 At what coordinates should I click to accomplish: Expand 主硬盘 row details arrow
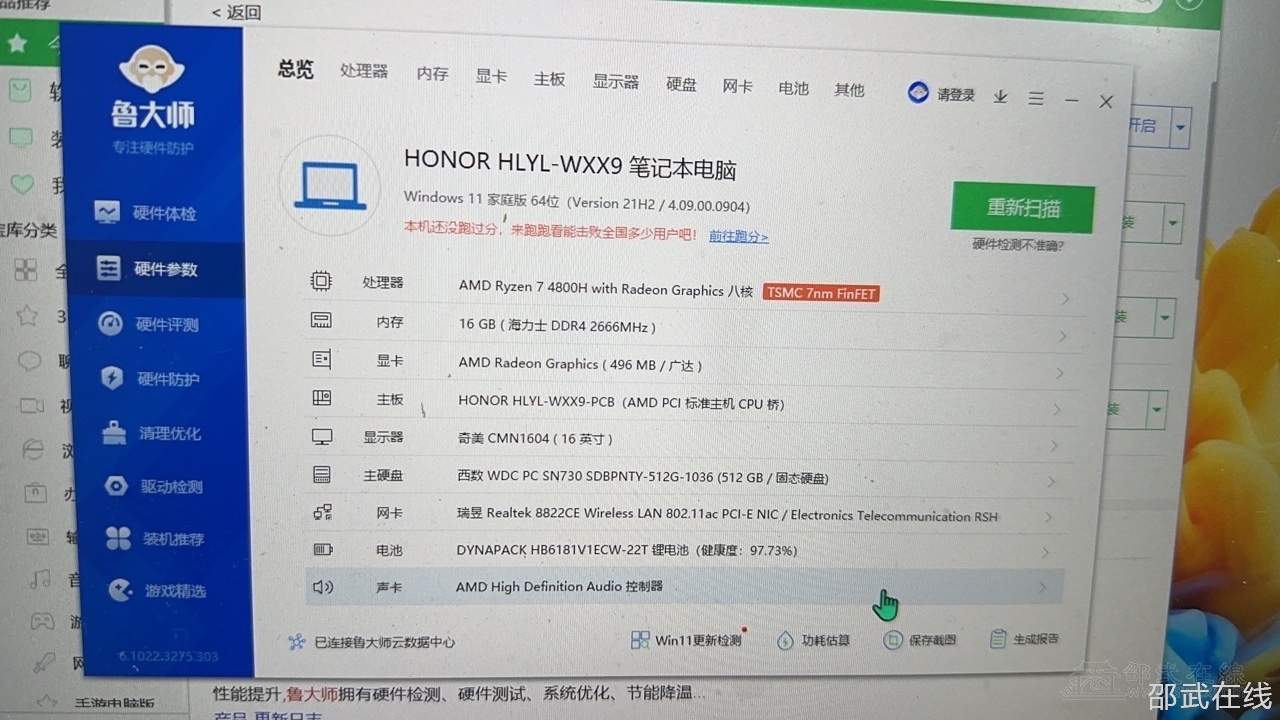pyautogui.click(x=1052, y=482)
